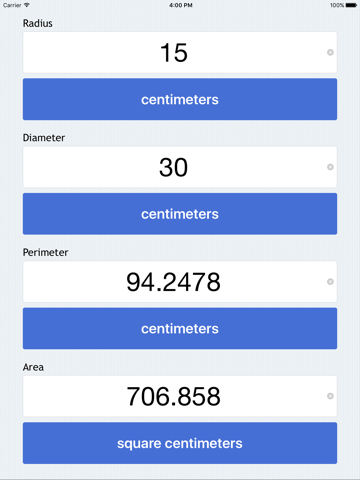Tap the Diameter label
Screen dimensions: 360x480
tap(44, 138)
